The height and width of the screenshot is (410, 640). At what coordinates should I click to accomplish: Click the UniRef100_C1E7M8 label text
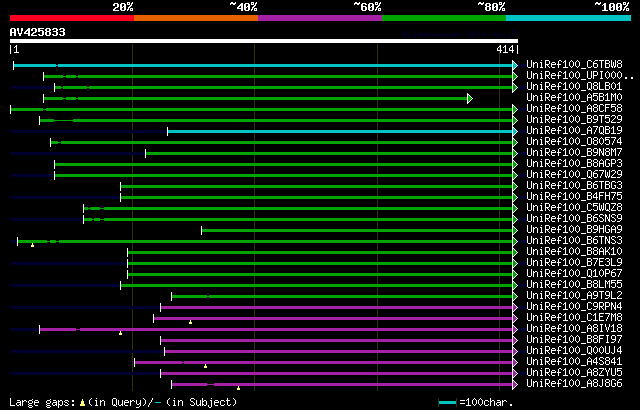pos(574,318)
